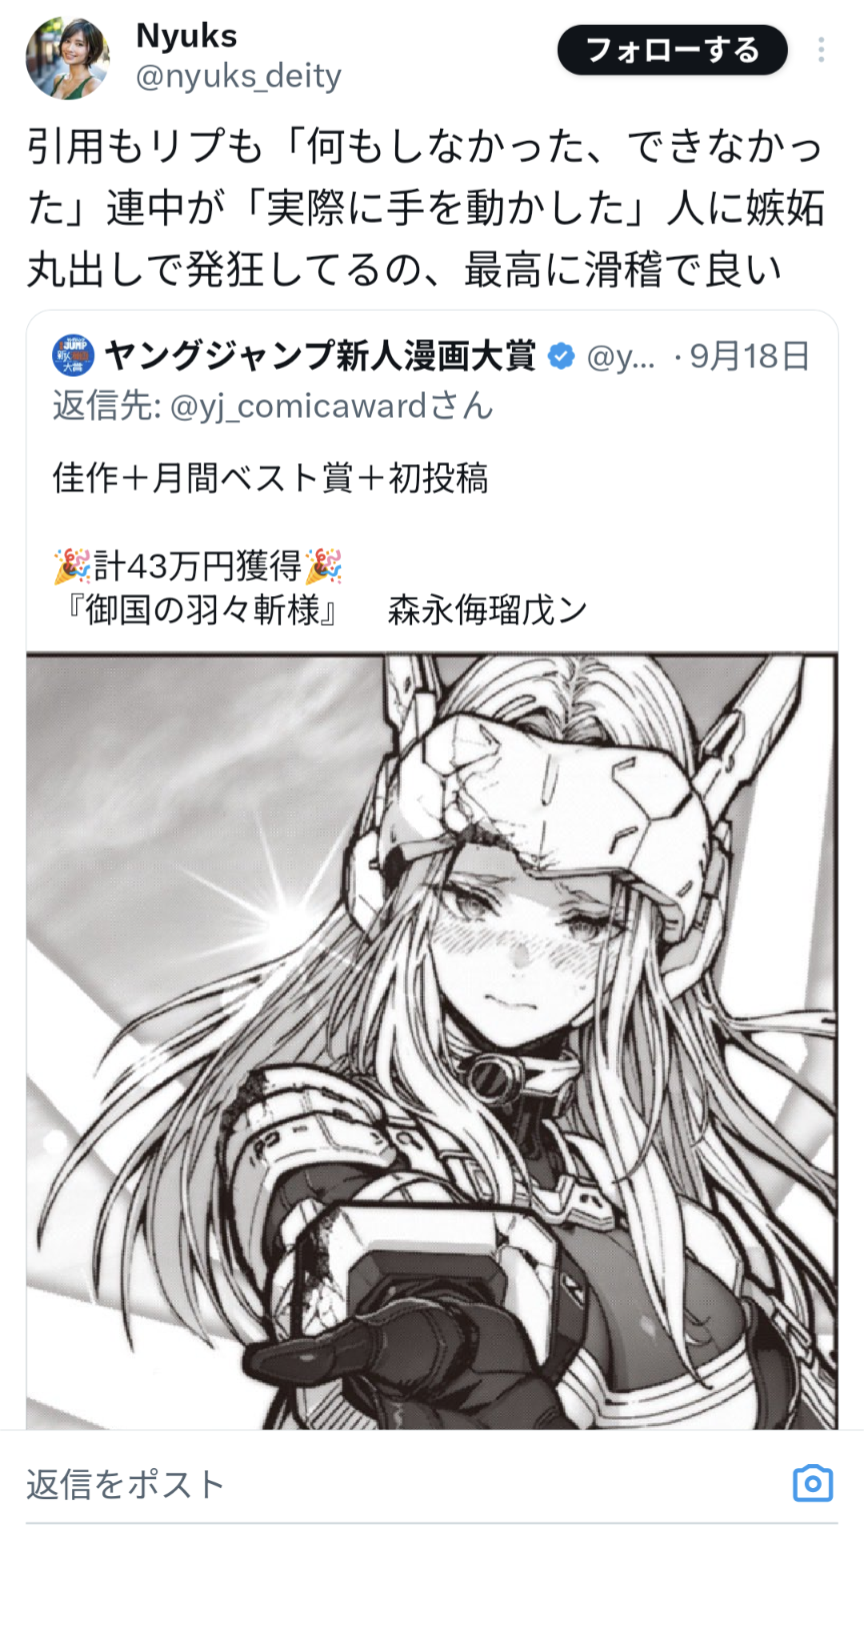Click the party popper emoji before 計43万円獲得
Image resolution: width=864 pixels, height=1636 pixels.
point(72,566)
